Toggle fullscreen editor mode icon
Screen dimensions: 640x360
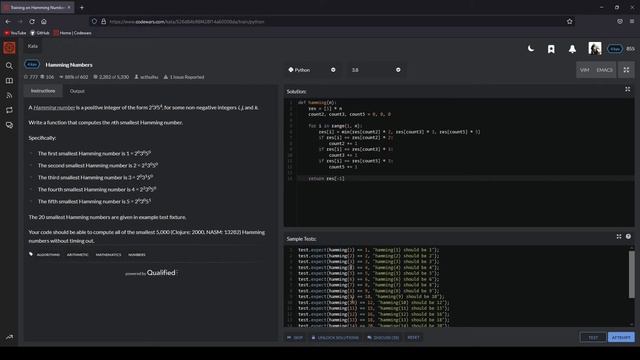[626, 70]
